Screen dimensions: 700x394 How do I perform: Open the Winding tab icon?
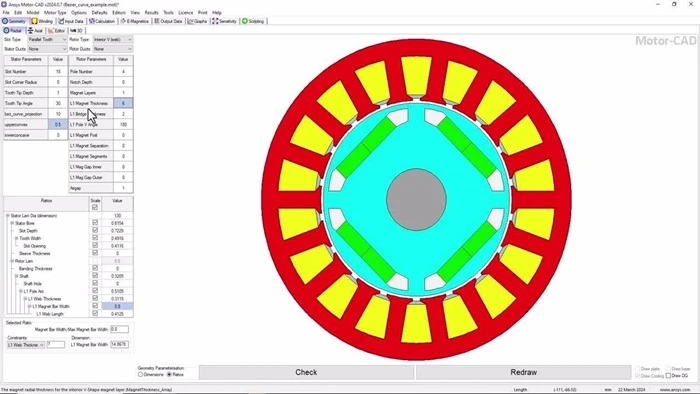[34, 21]
